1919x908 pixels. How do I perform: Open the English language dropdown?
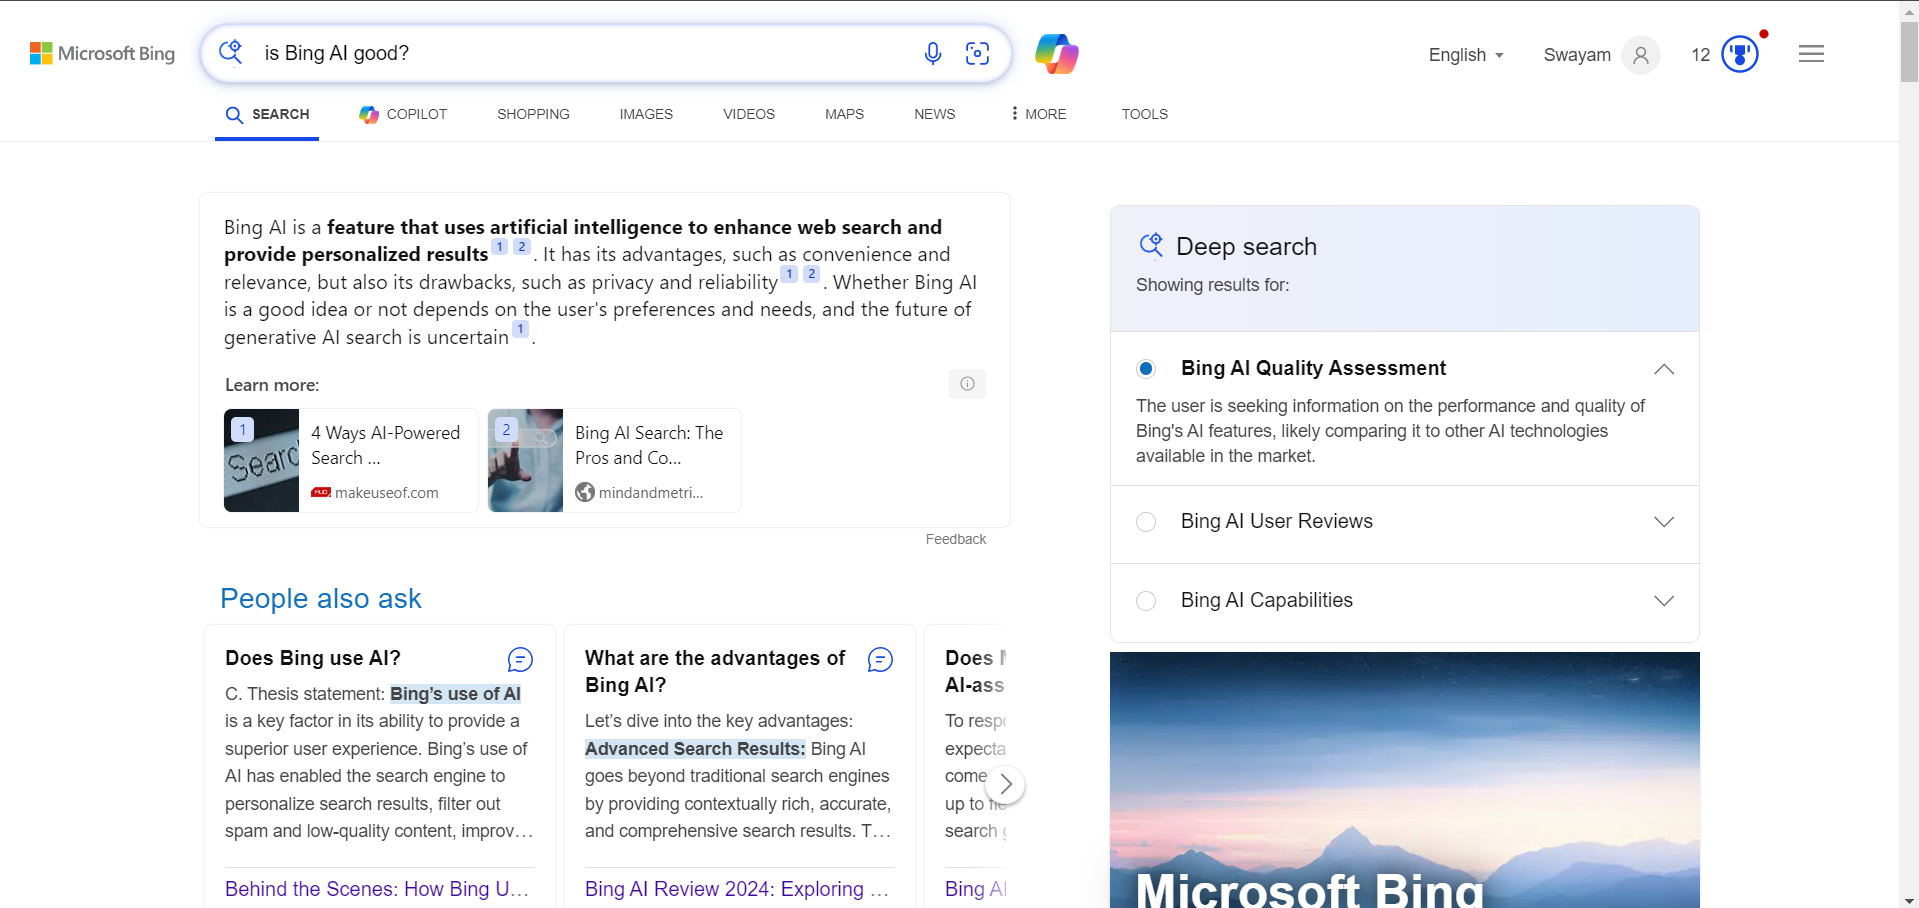click(1464, 55)
